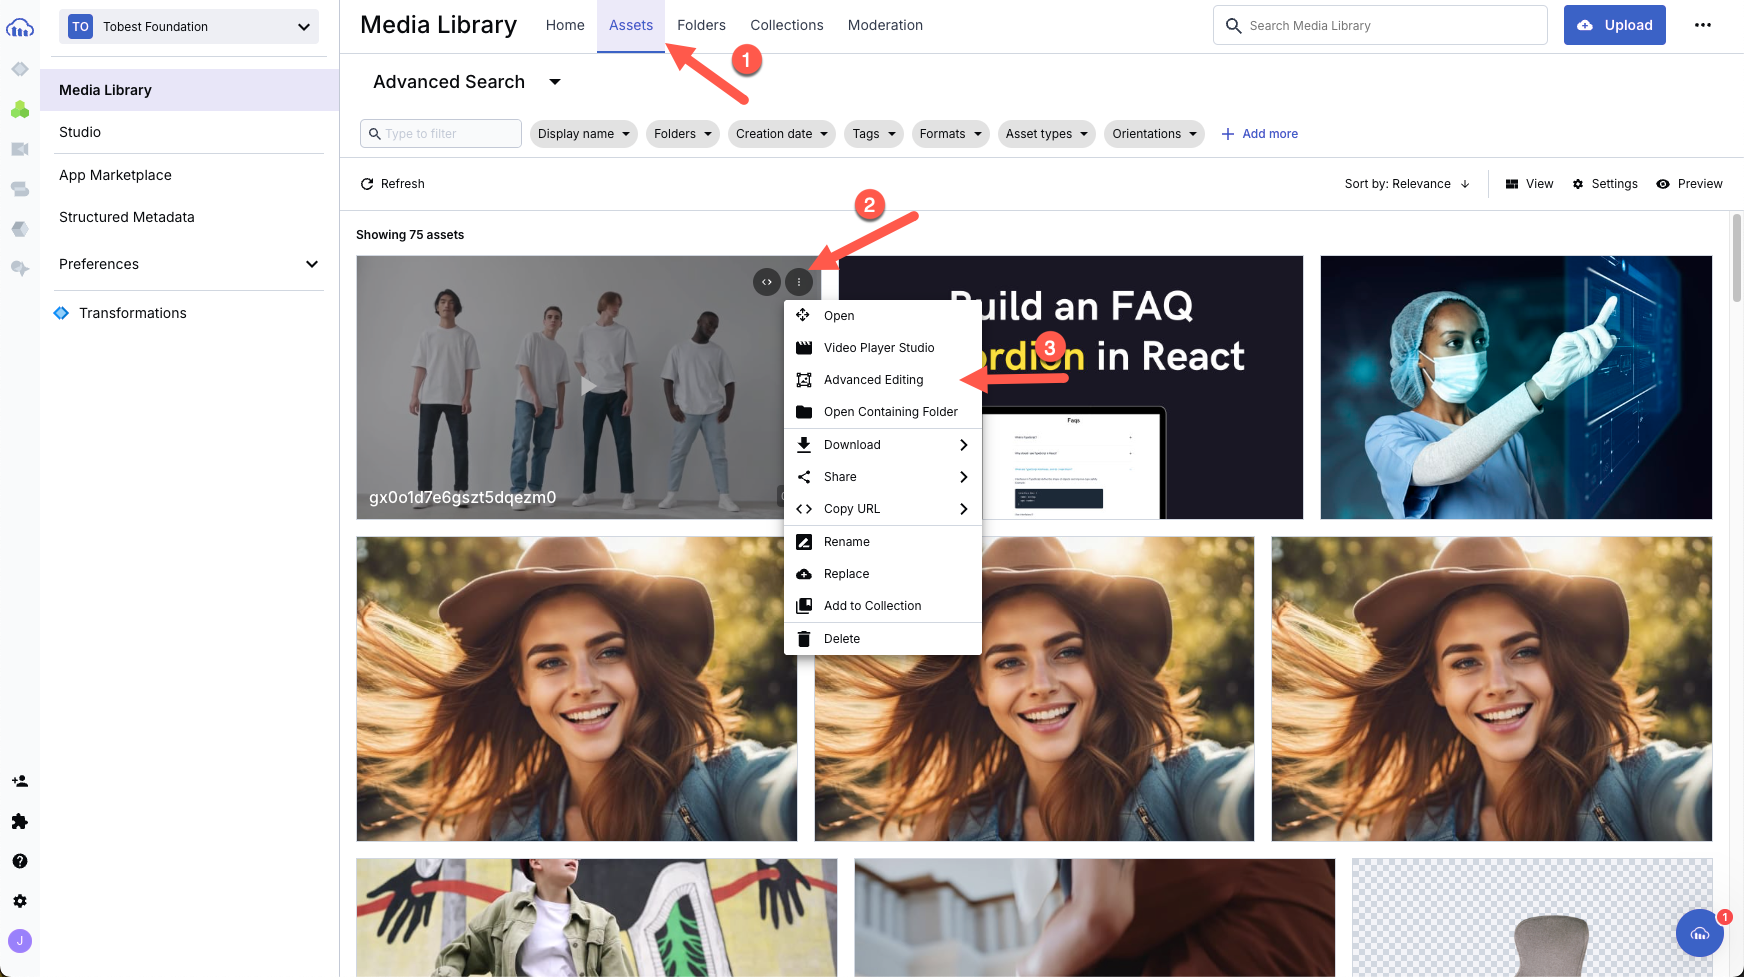Switch to the Folders tab
The height and width of the screenshot is (977, 1744).
[x=701, y=25]
